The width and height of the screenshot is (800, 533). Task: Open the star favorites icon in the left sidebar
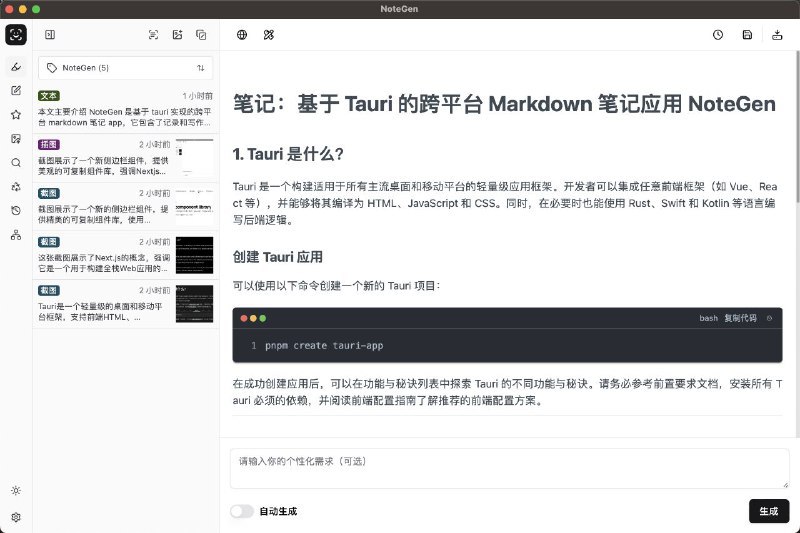[x=15, y=115]
